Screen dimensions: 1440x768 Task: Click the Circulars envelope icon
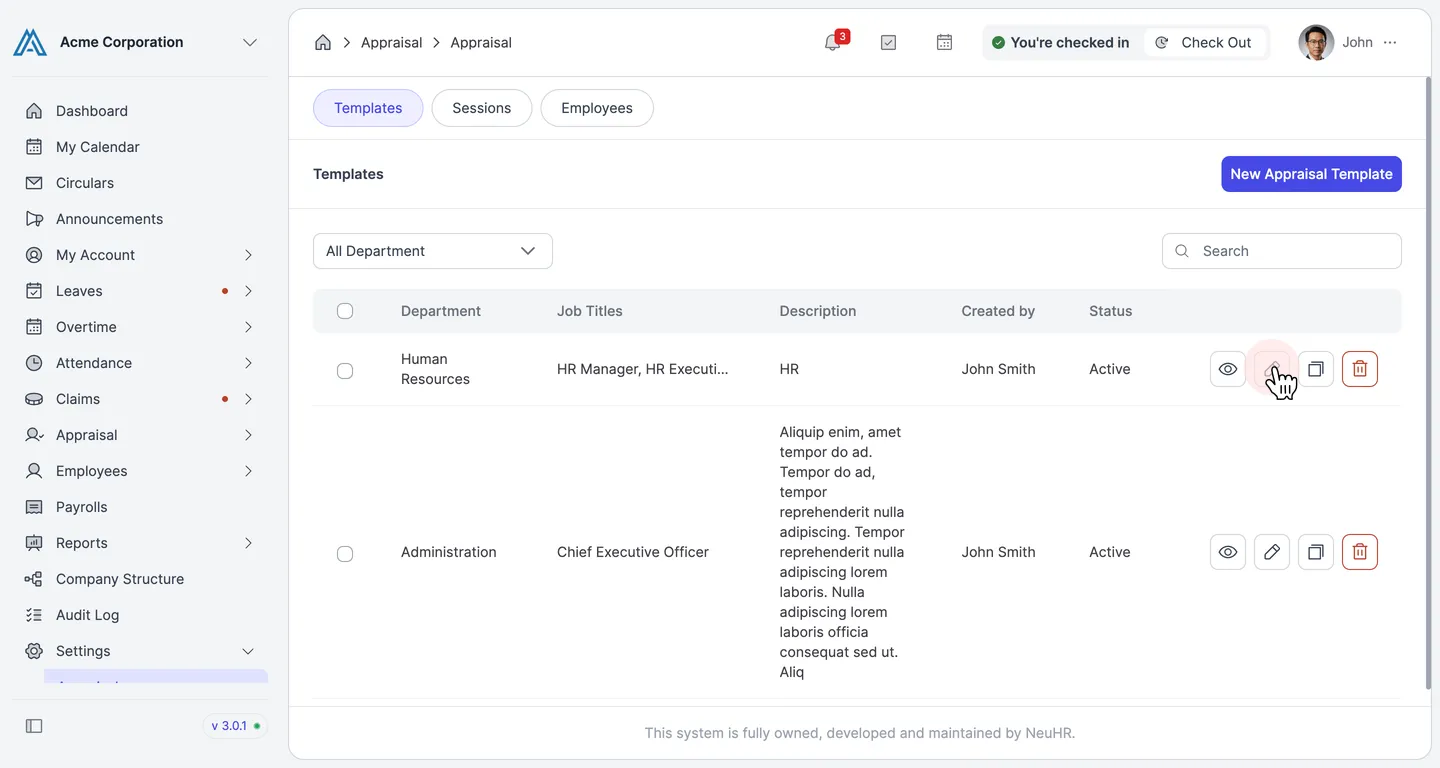point(34,183)
